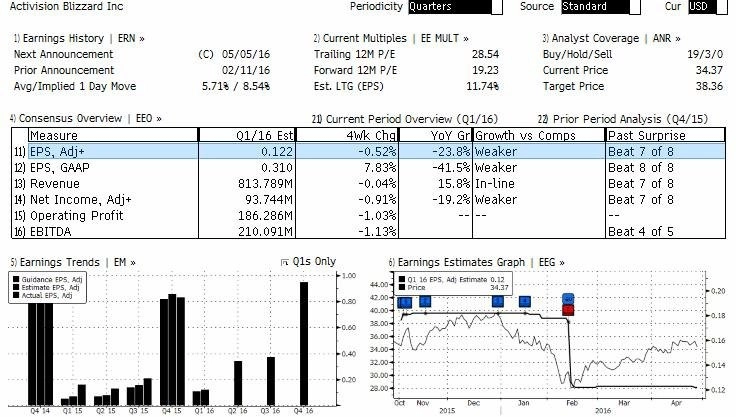
Task: Click EPS GAAP estimate value 0.310
Action: (x=277, y=168)
